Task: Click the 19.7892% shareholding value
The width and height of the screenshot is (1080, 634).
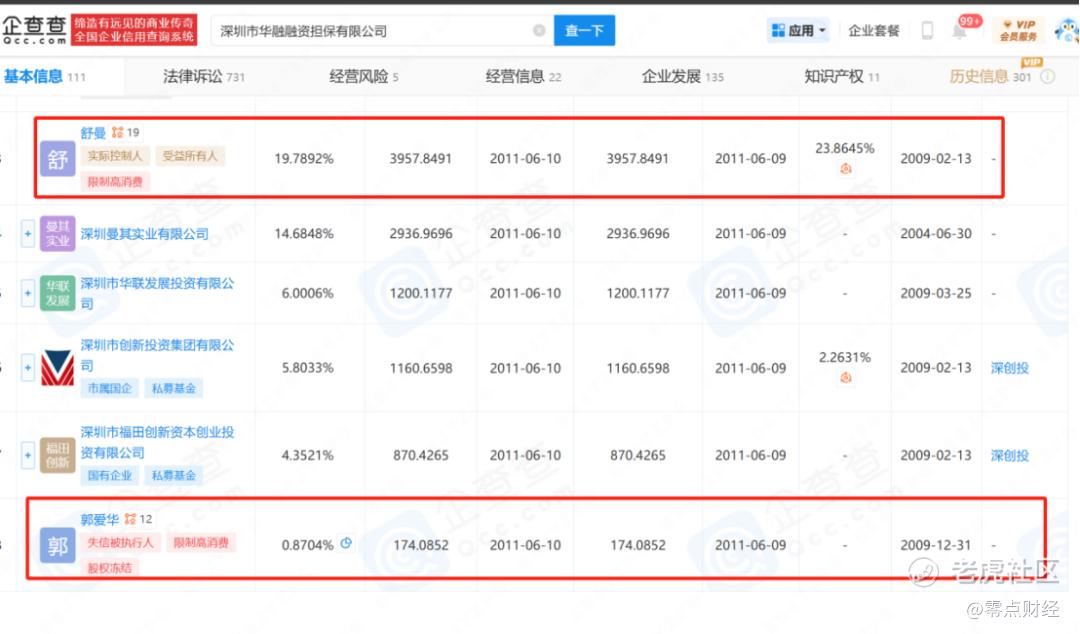Action: [304, 158]
